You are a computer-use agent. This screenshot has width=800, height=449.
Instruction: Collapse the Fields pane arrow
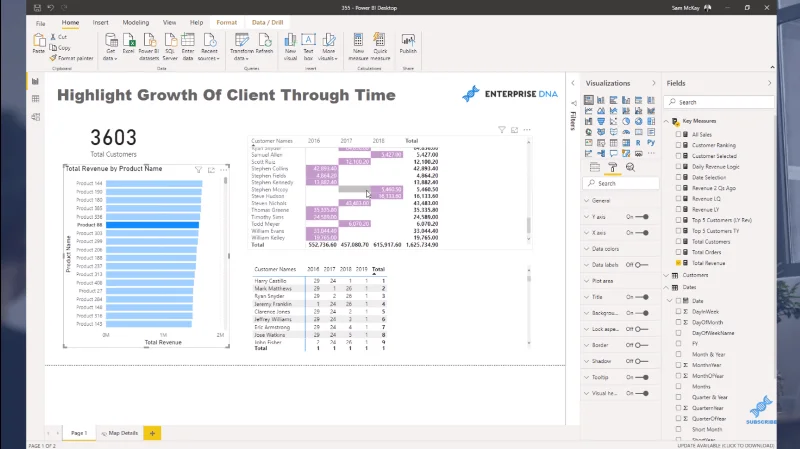click(769, 83)
